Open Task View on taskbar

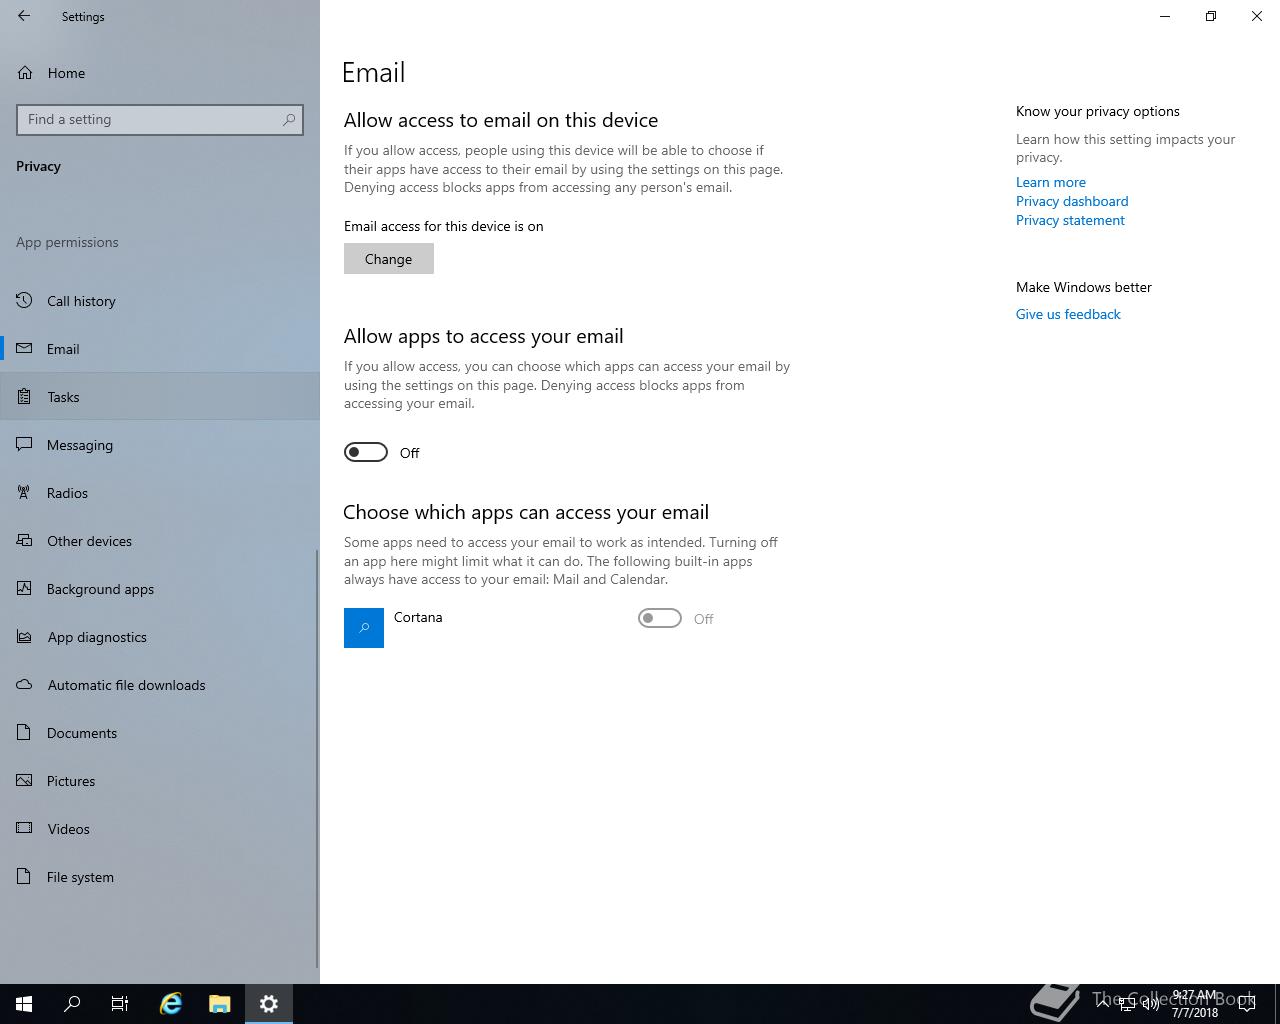pos(120,1004)
